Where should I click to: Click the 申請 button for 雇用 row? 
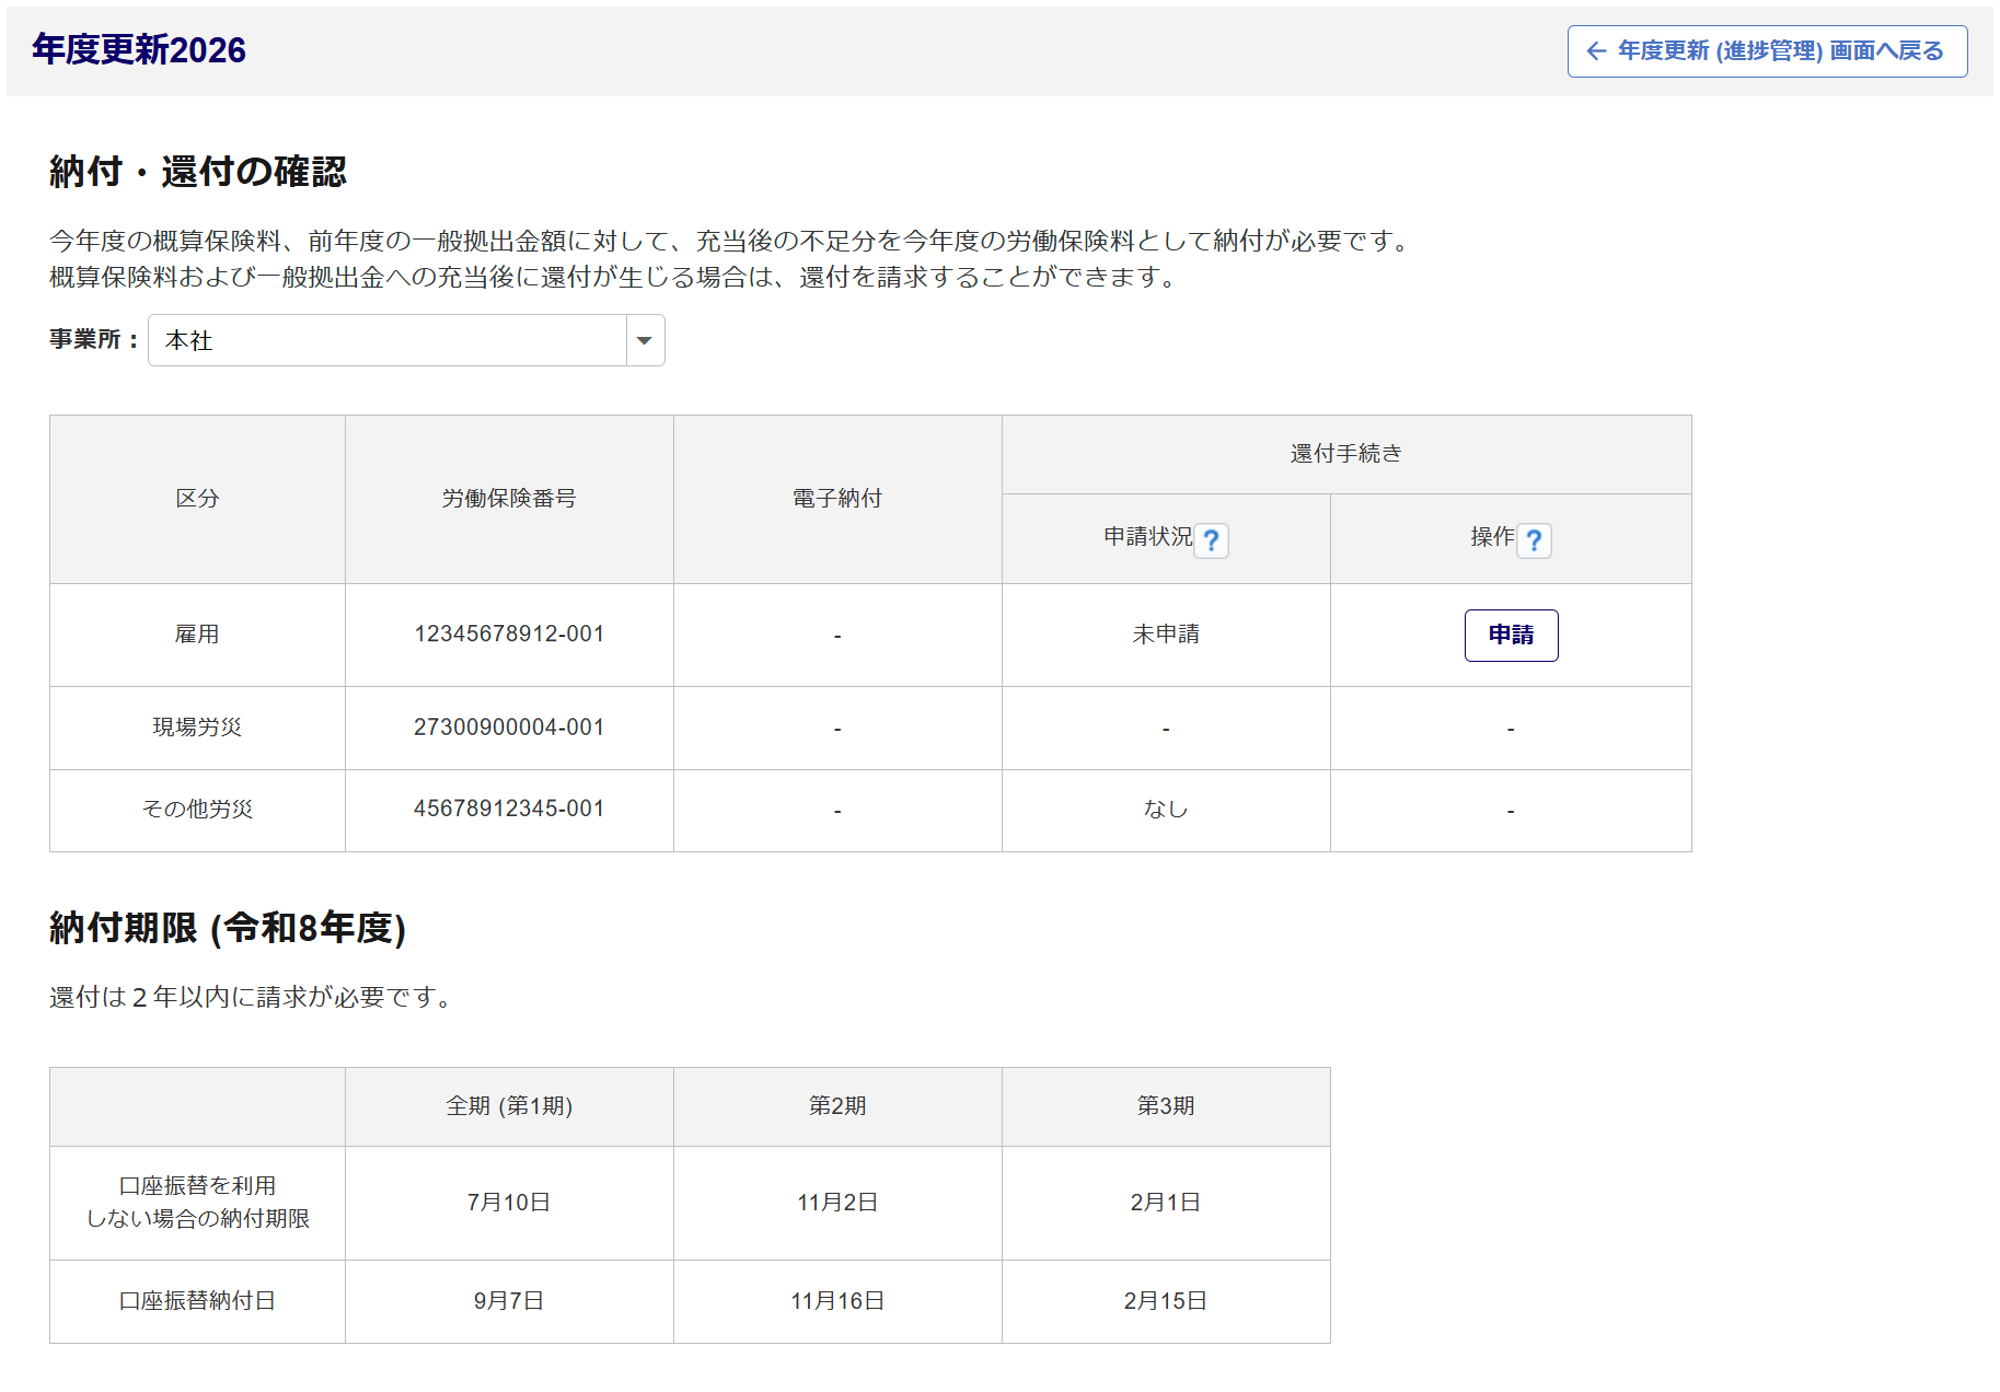1511,635
